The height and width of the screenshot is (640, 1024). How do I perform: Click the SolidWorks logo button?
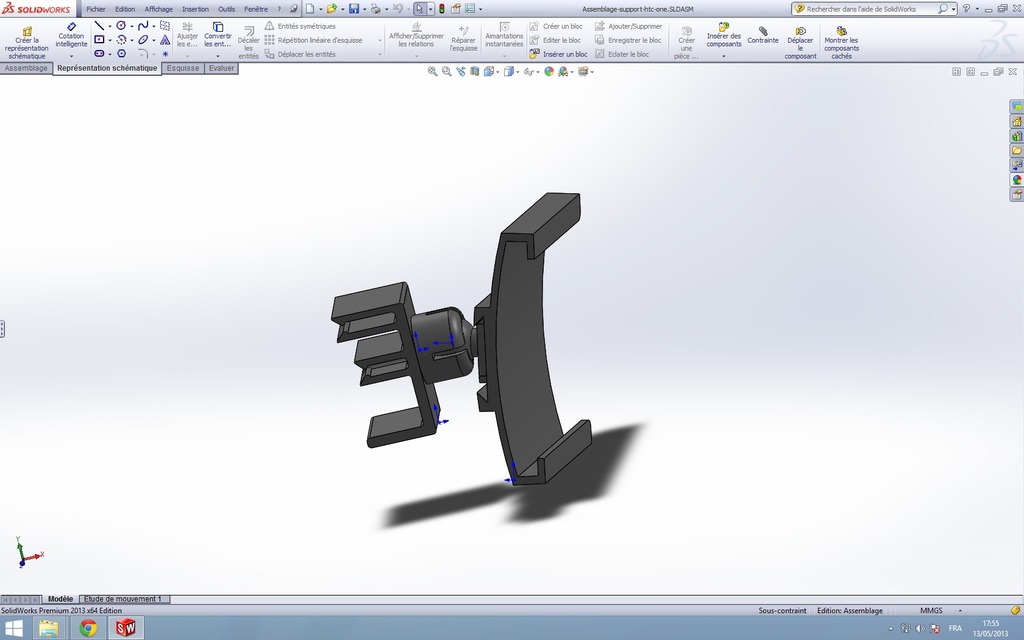[37, 9]
